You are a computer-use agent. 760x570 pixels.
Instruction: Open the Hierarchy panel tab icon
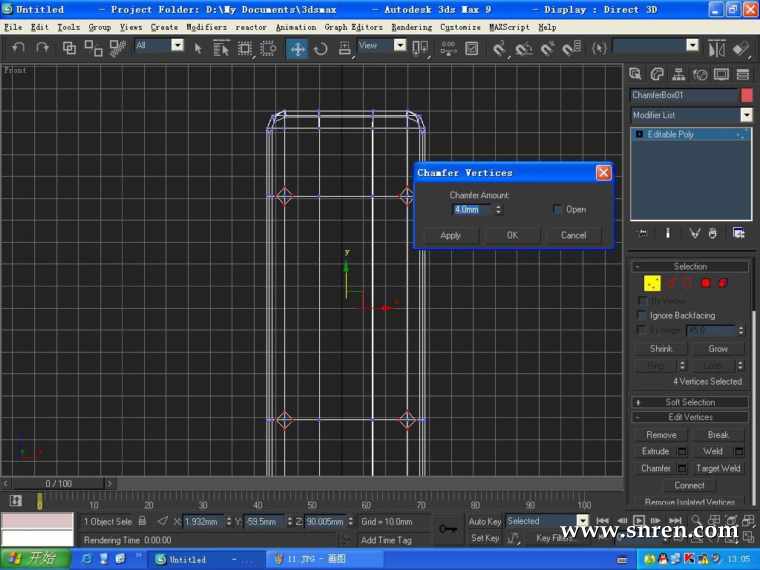coord(679,74)
